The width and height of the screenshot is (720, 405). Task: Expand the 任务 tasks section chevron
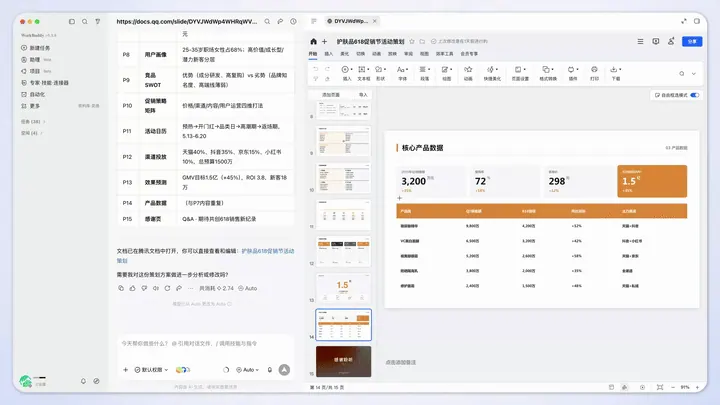coord(44,122)
